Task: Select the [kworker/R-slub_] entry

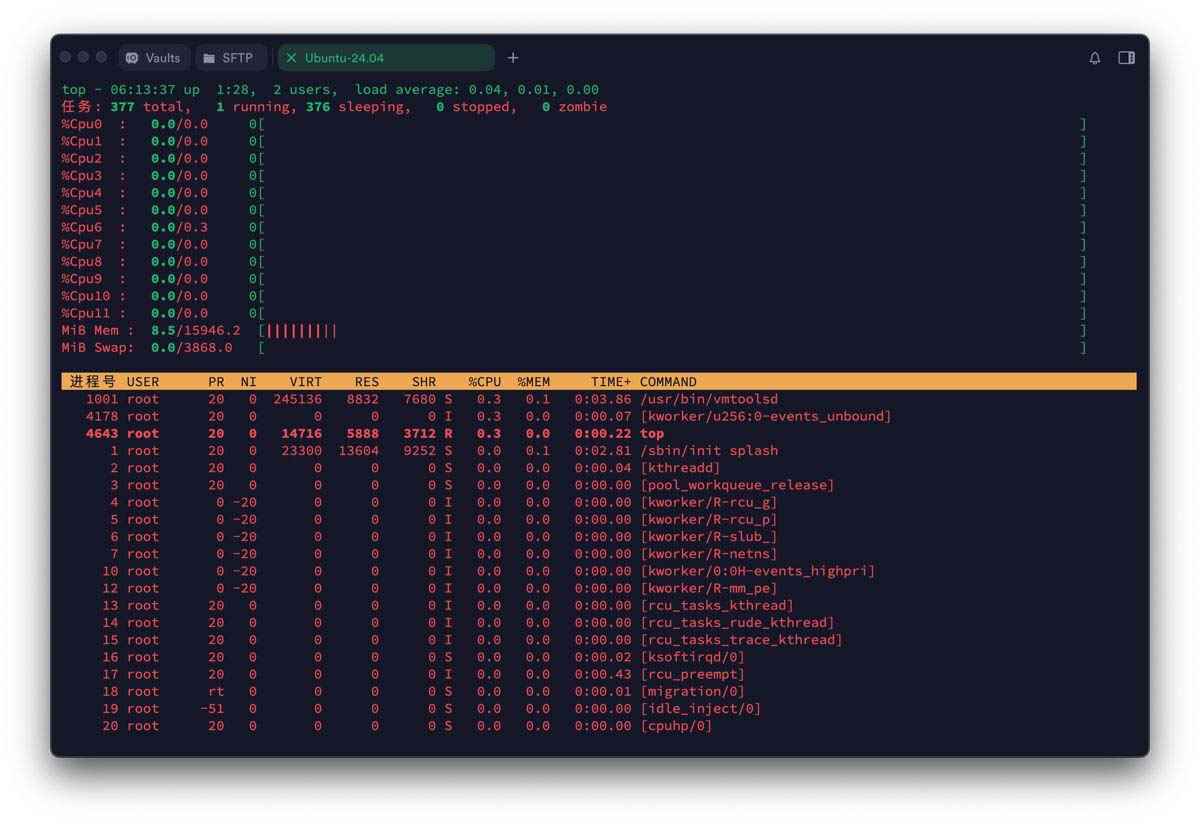Action: click(x=709, y=536)
